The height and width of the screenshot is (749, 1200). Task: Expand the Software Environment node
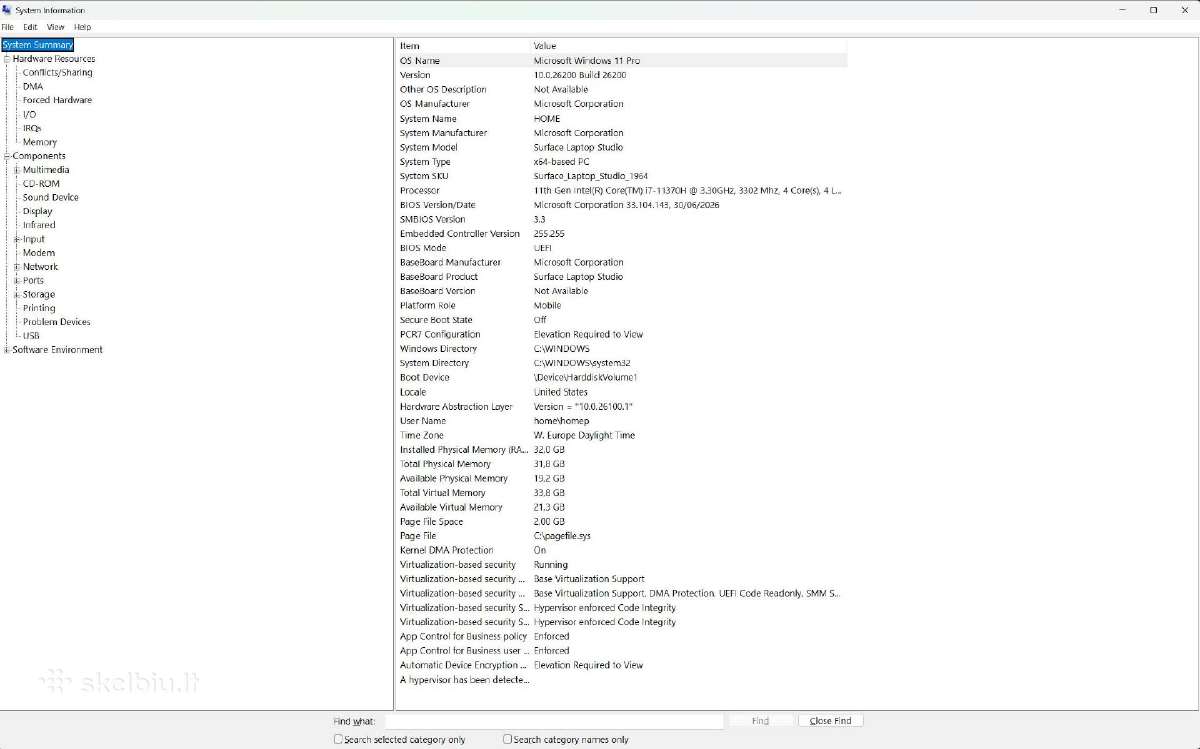[x=7, y=350]
